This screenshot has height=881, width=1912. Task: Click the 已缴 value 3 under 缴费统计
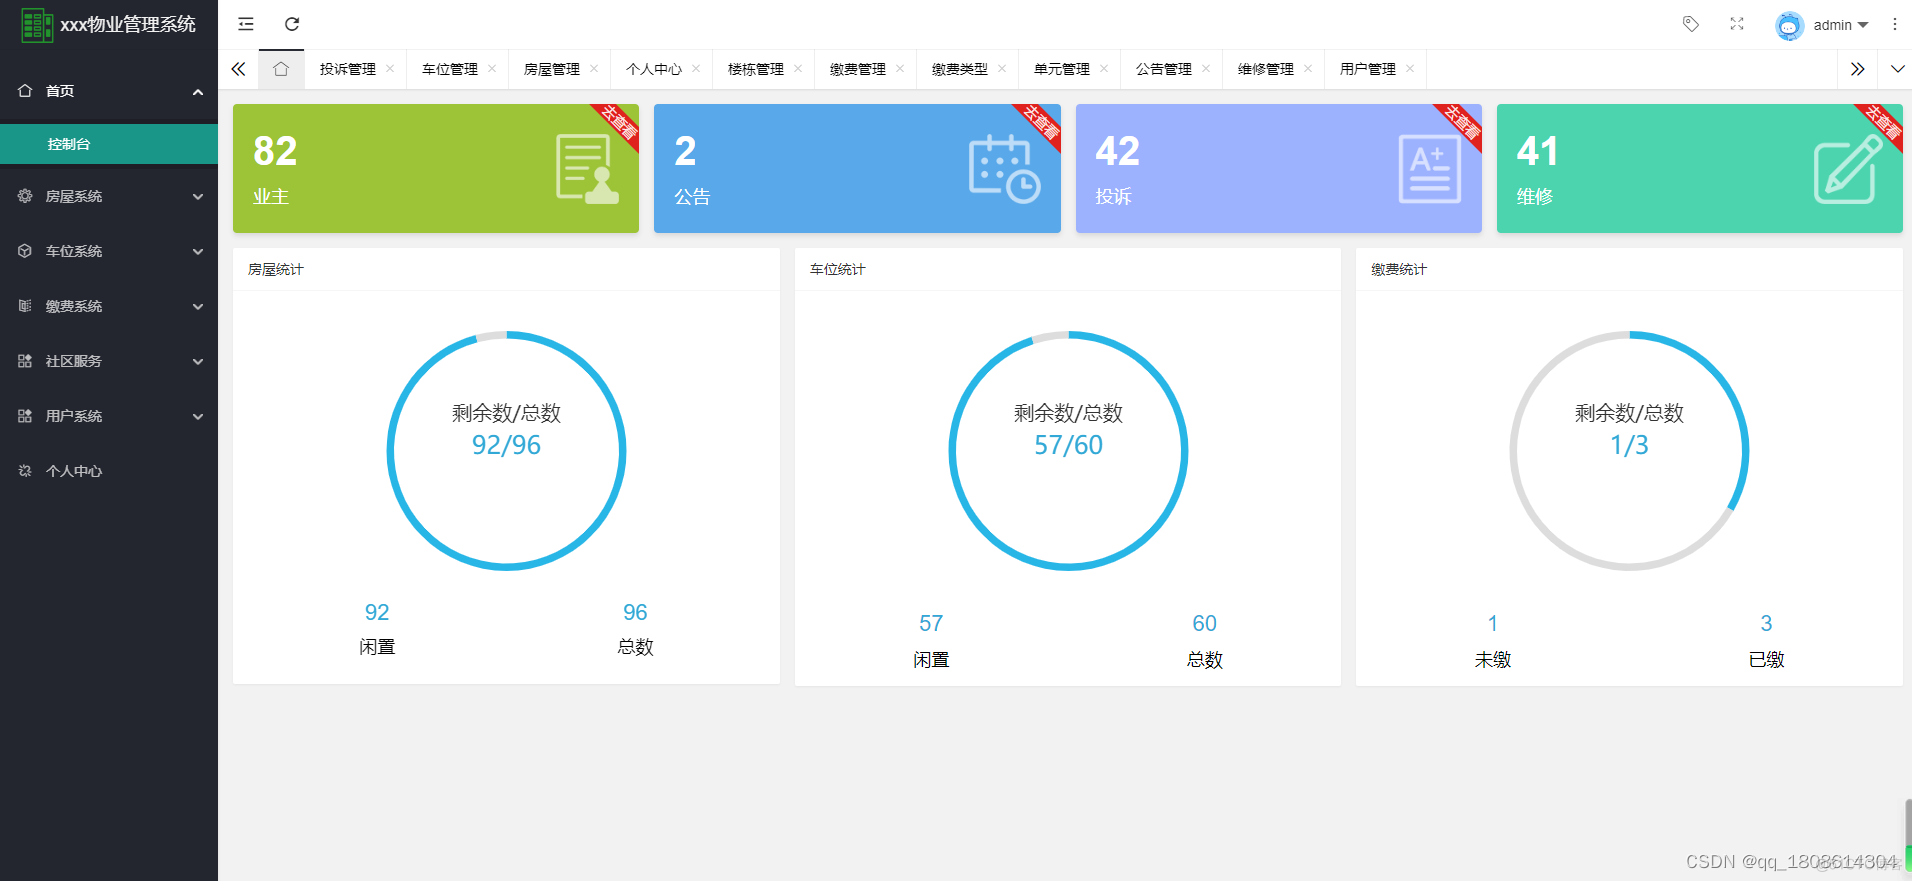[1766, 623]
